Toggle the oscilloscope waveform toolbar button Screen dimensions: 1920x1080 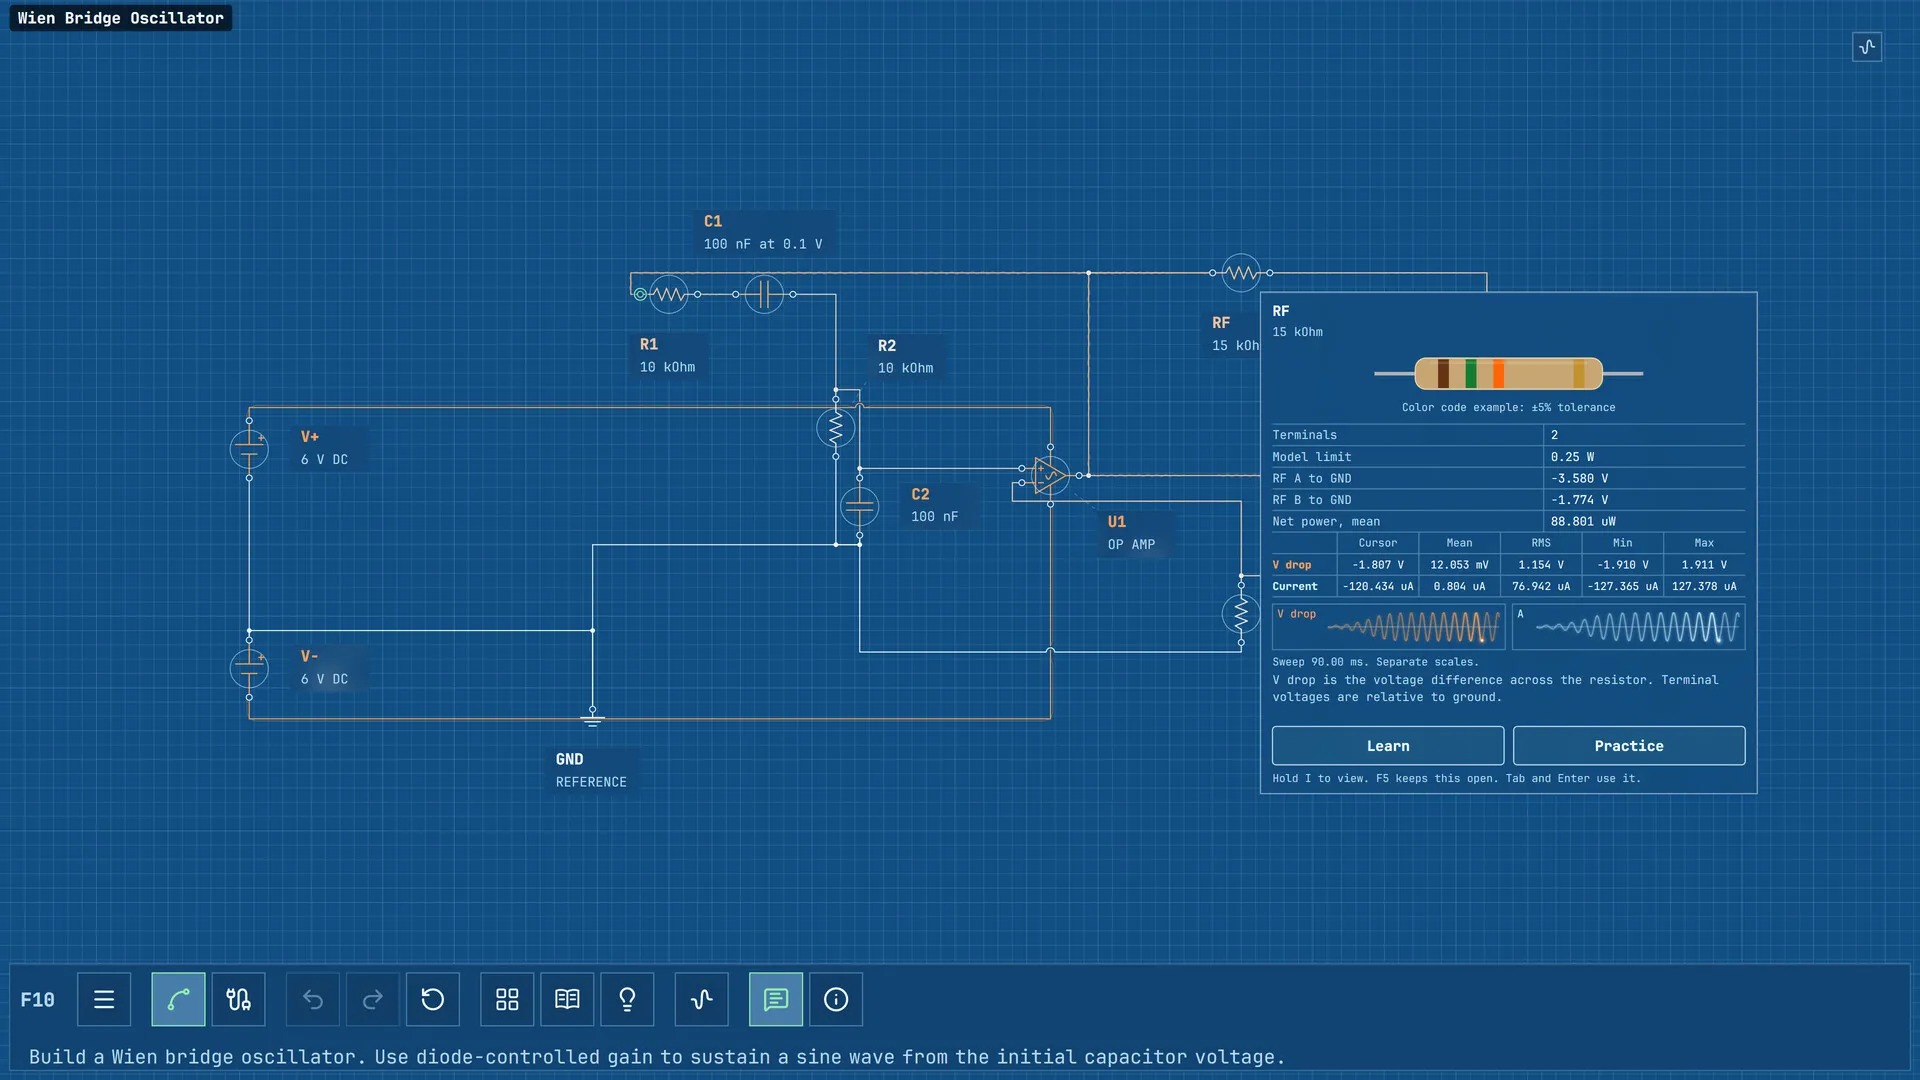702,999
